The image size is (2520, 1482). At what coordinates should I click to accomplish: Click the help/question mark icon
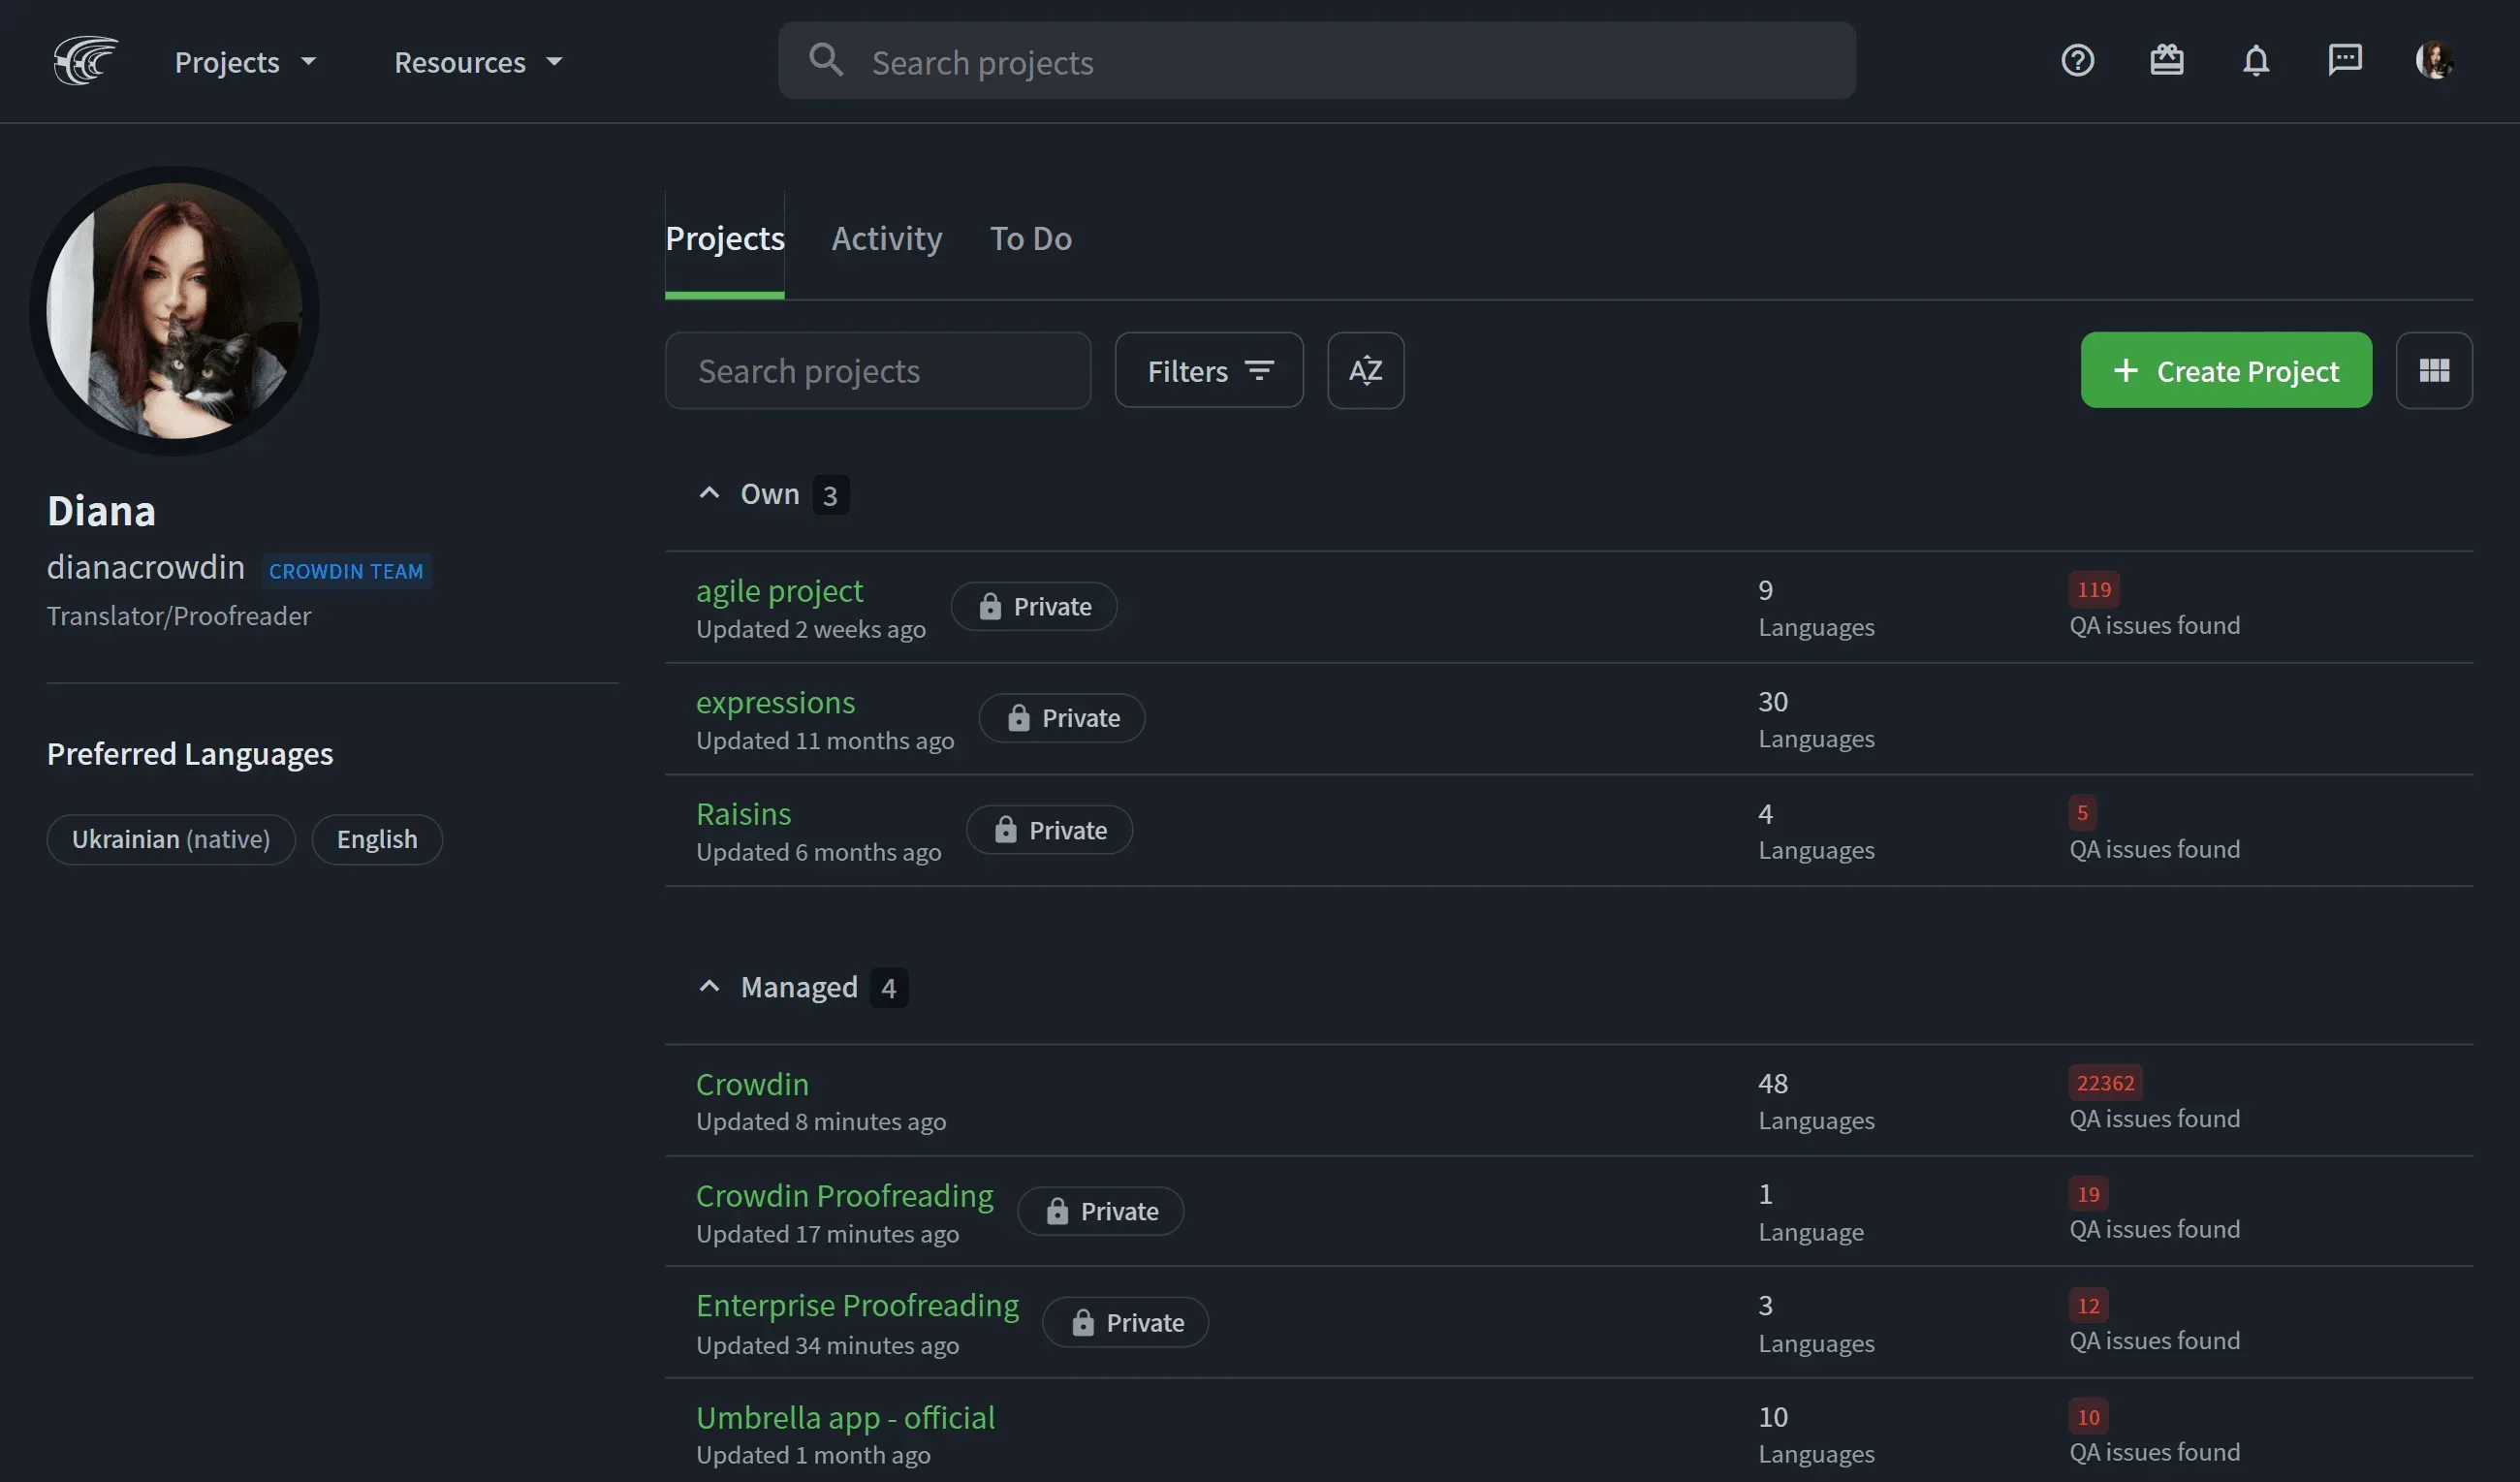[x=2077, y=60]
